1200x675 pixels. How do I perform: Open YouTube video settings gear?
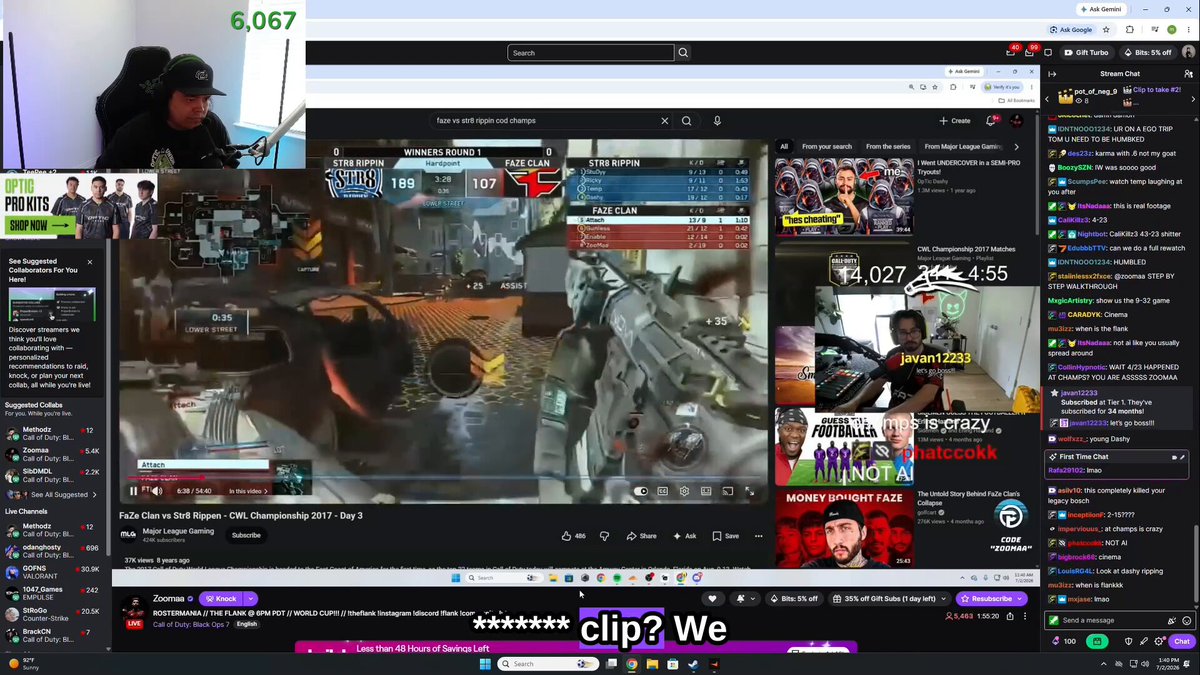click(x=684, y=491)
